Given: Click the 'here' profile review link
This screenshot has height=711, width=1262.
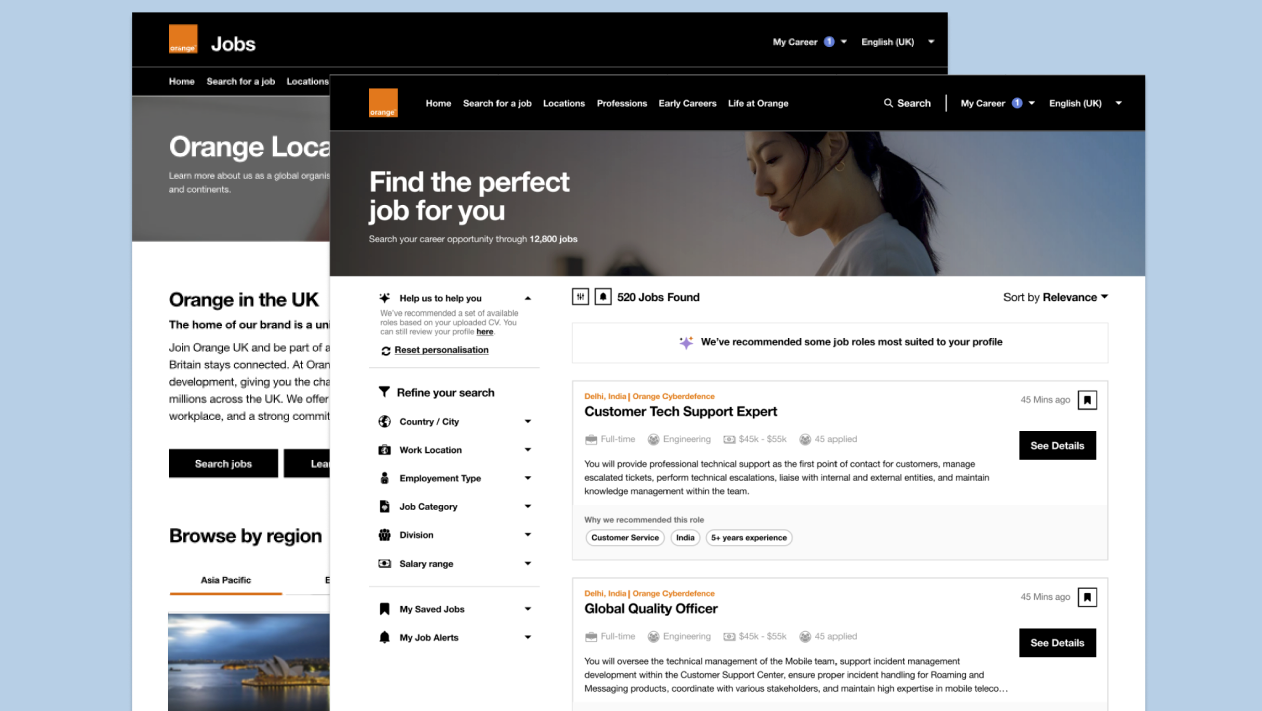Looking at the screenshot, I should coord(484,332).
